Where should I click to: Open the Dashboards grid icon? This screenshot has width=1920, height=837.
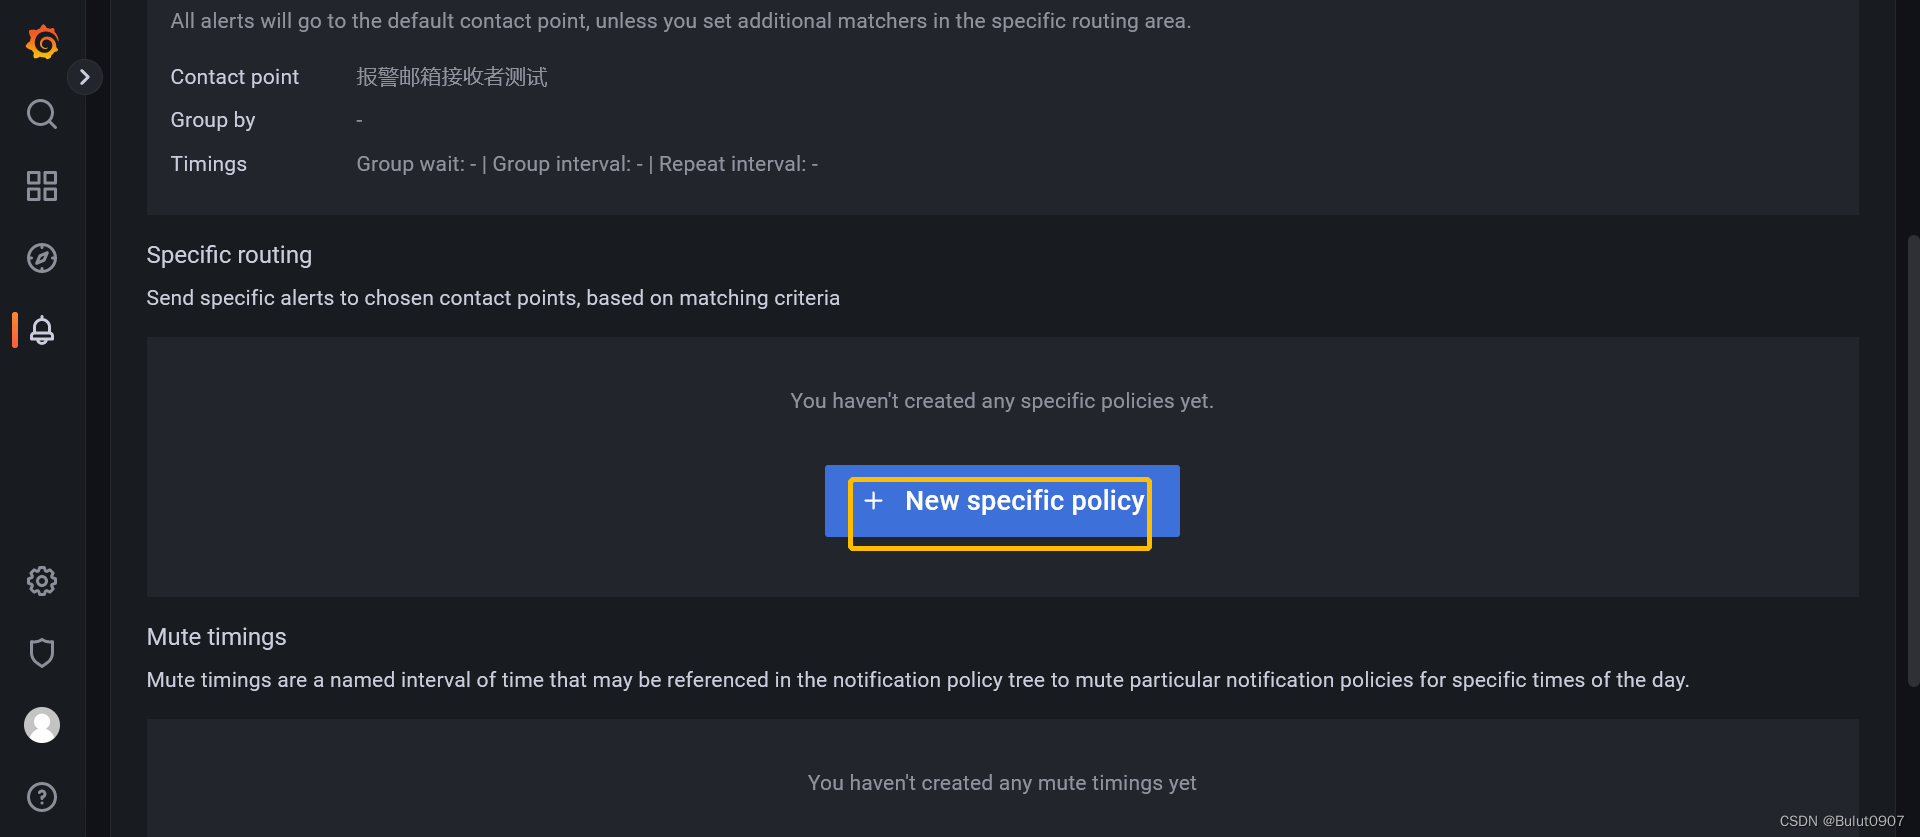coord(41,186)
